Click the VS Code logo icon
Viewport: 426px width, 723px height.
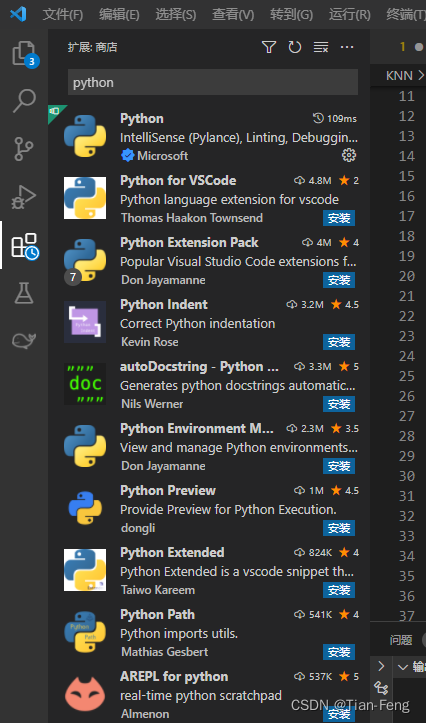[18, 14]
